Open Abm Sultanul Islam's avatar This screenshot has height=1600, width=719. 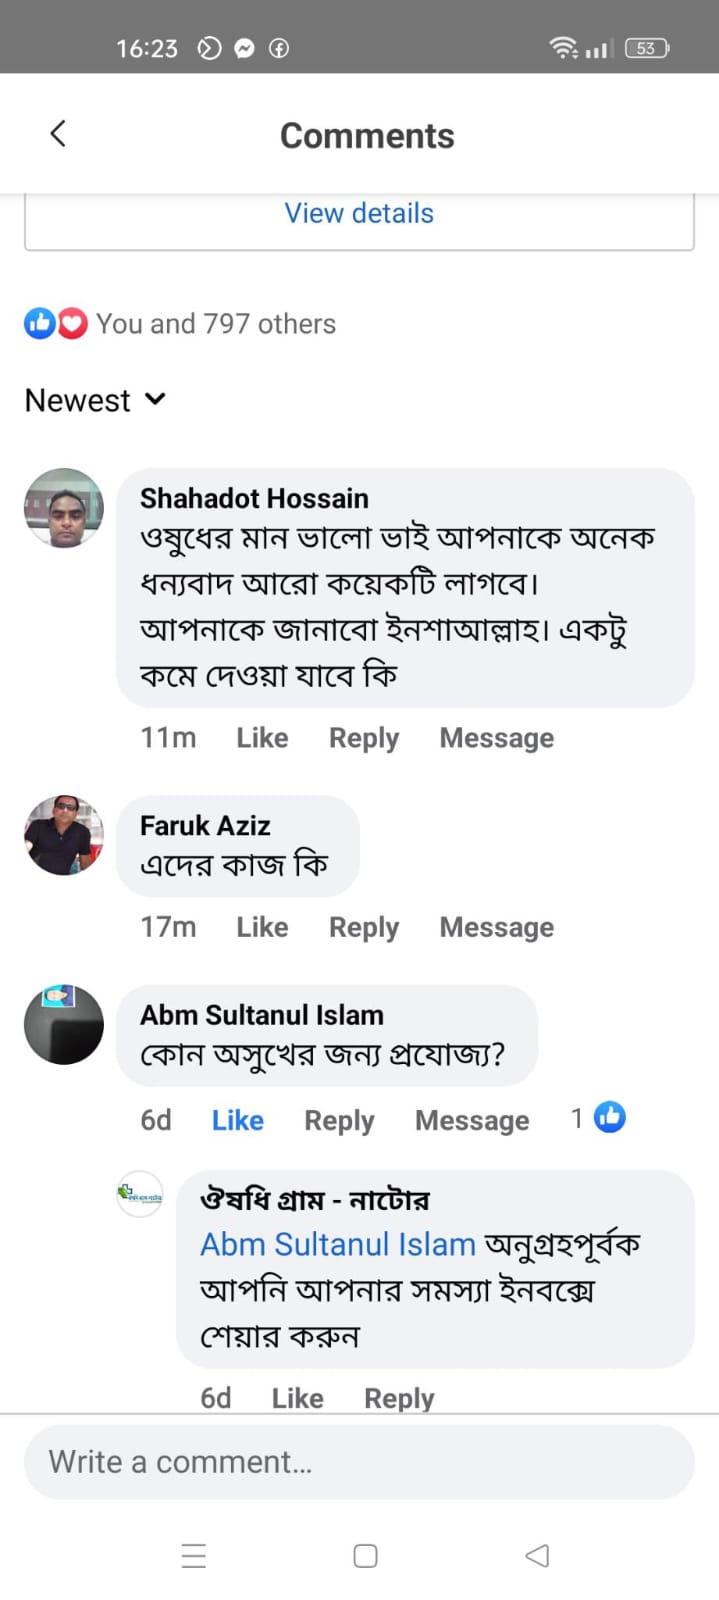click(64, 1024)
